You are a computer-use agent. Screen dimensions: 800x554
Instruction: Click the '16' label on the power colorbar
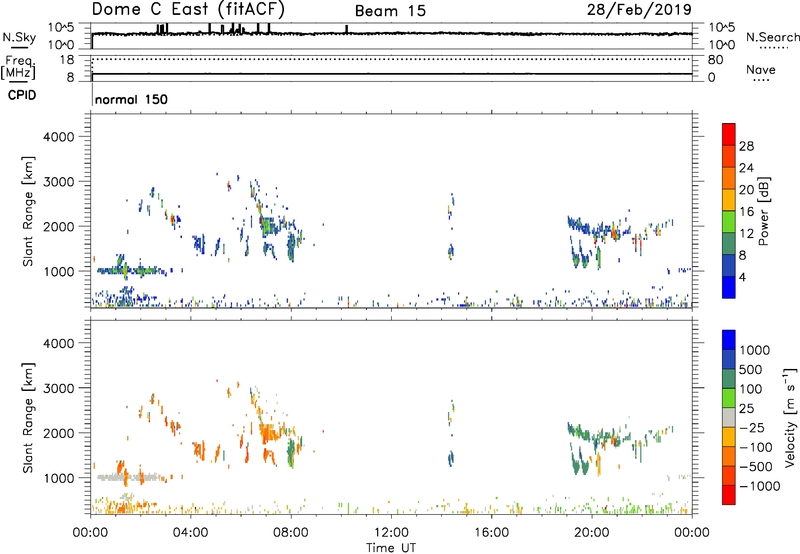(746, 212)
